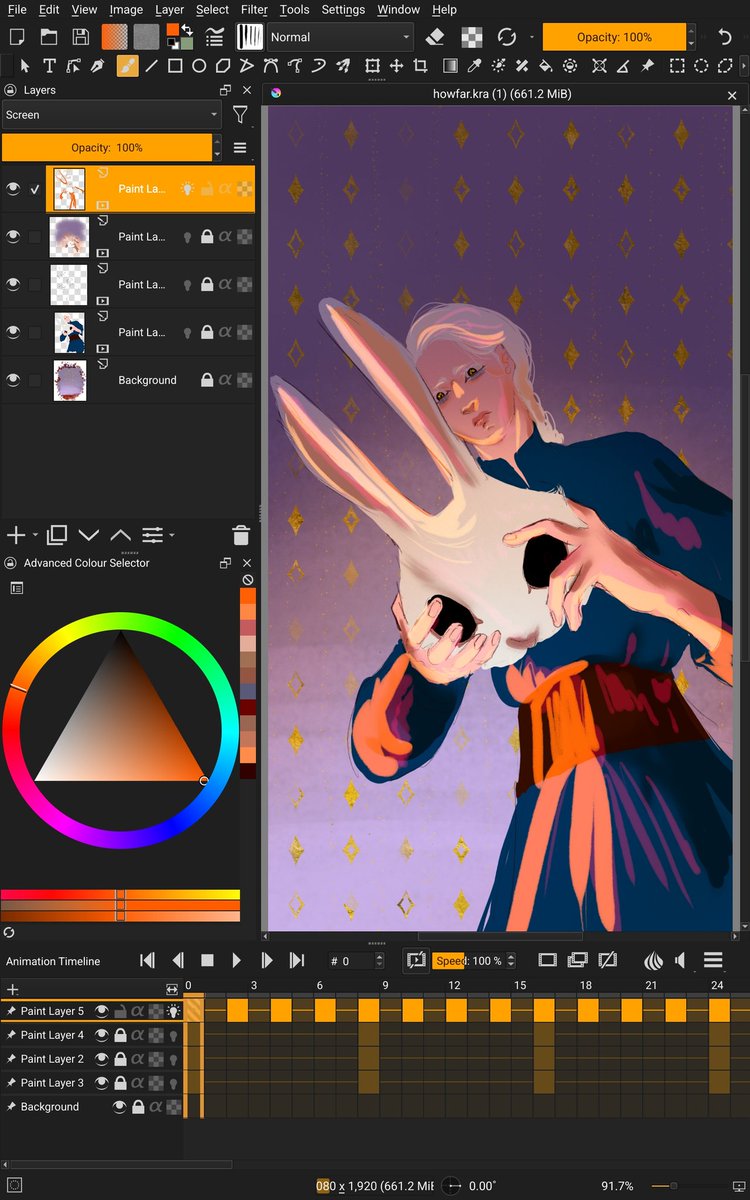Viewport: 750px width, 1200px height.
Task: Select the Colour Sampler eyedropper tool
Action: tap(474, 66)
